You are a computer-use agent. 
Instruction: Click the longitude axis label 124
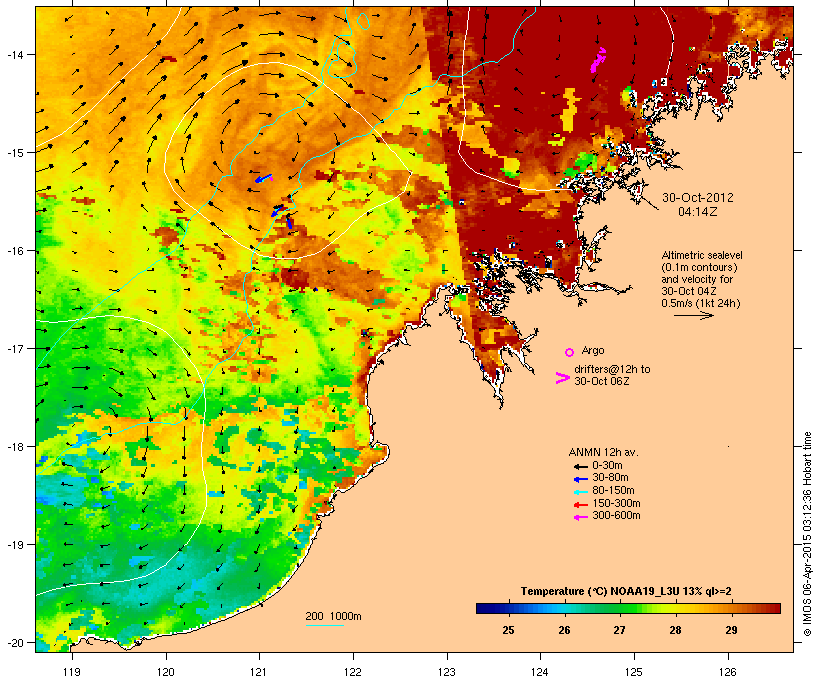click(x=540, y=672)
